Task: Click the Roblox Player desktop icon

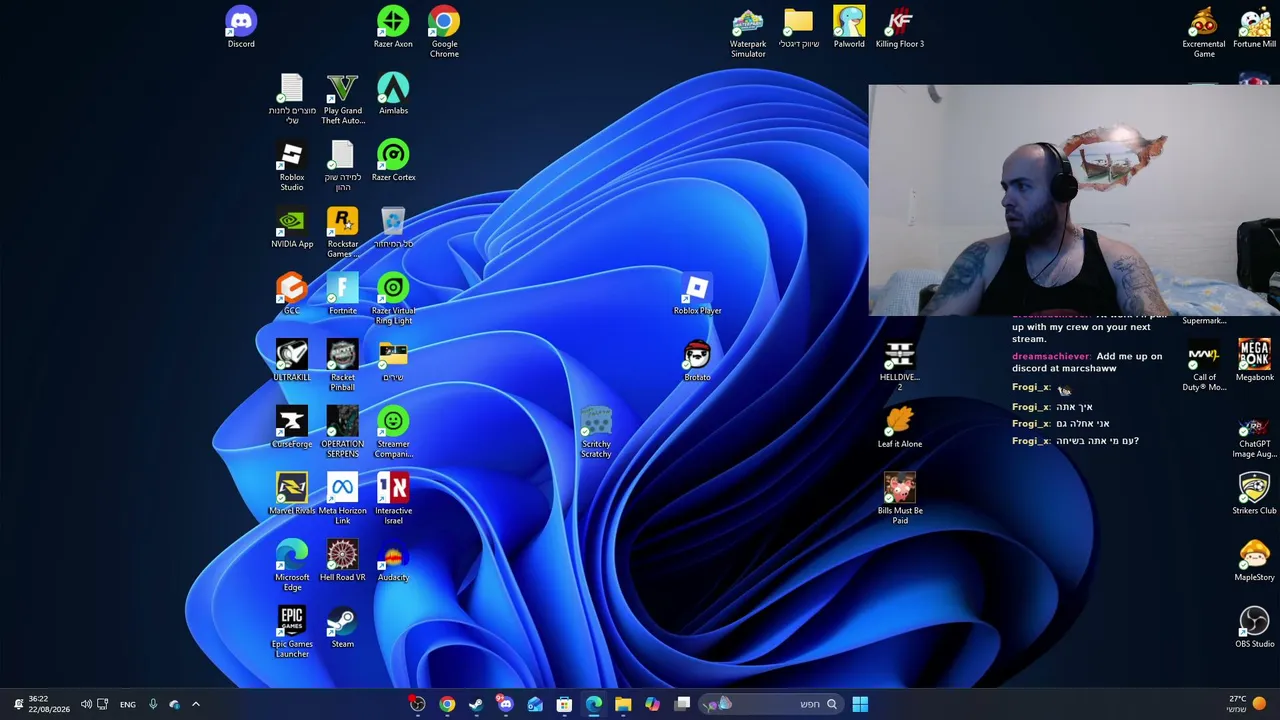Action: tap(697, 295)
